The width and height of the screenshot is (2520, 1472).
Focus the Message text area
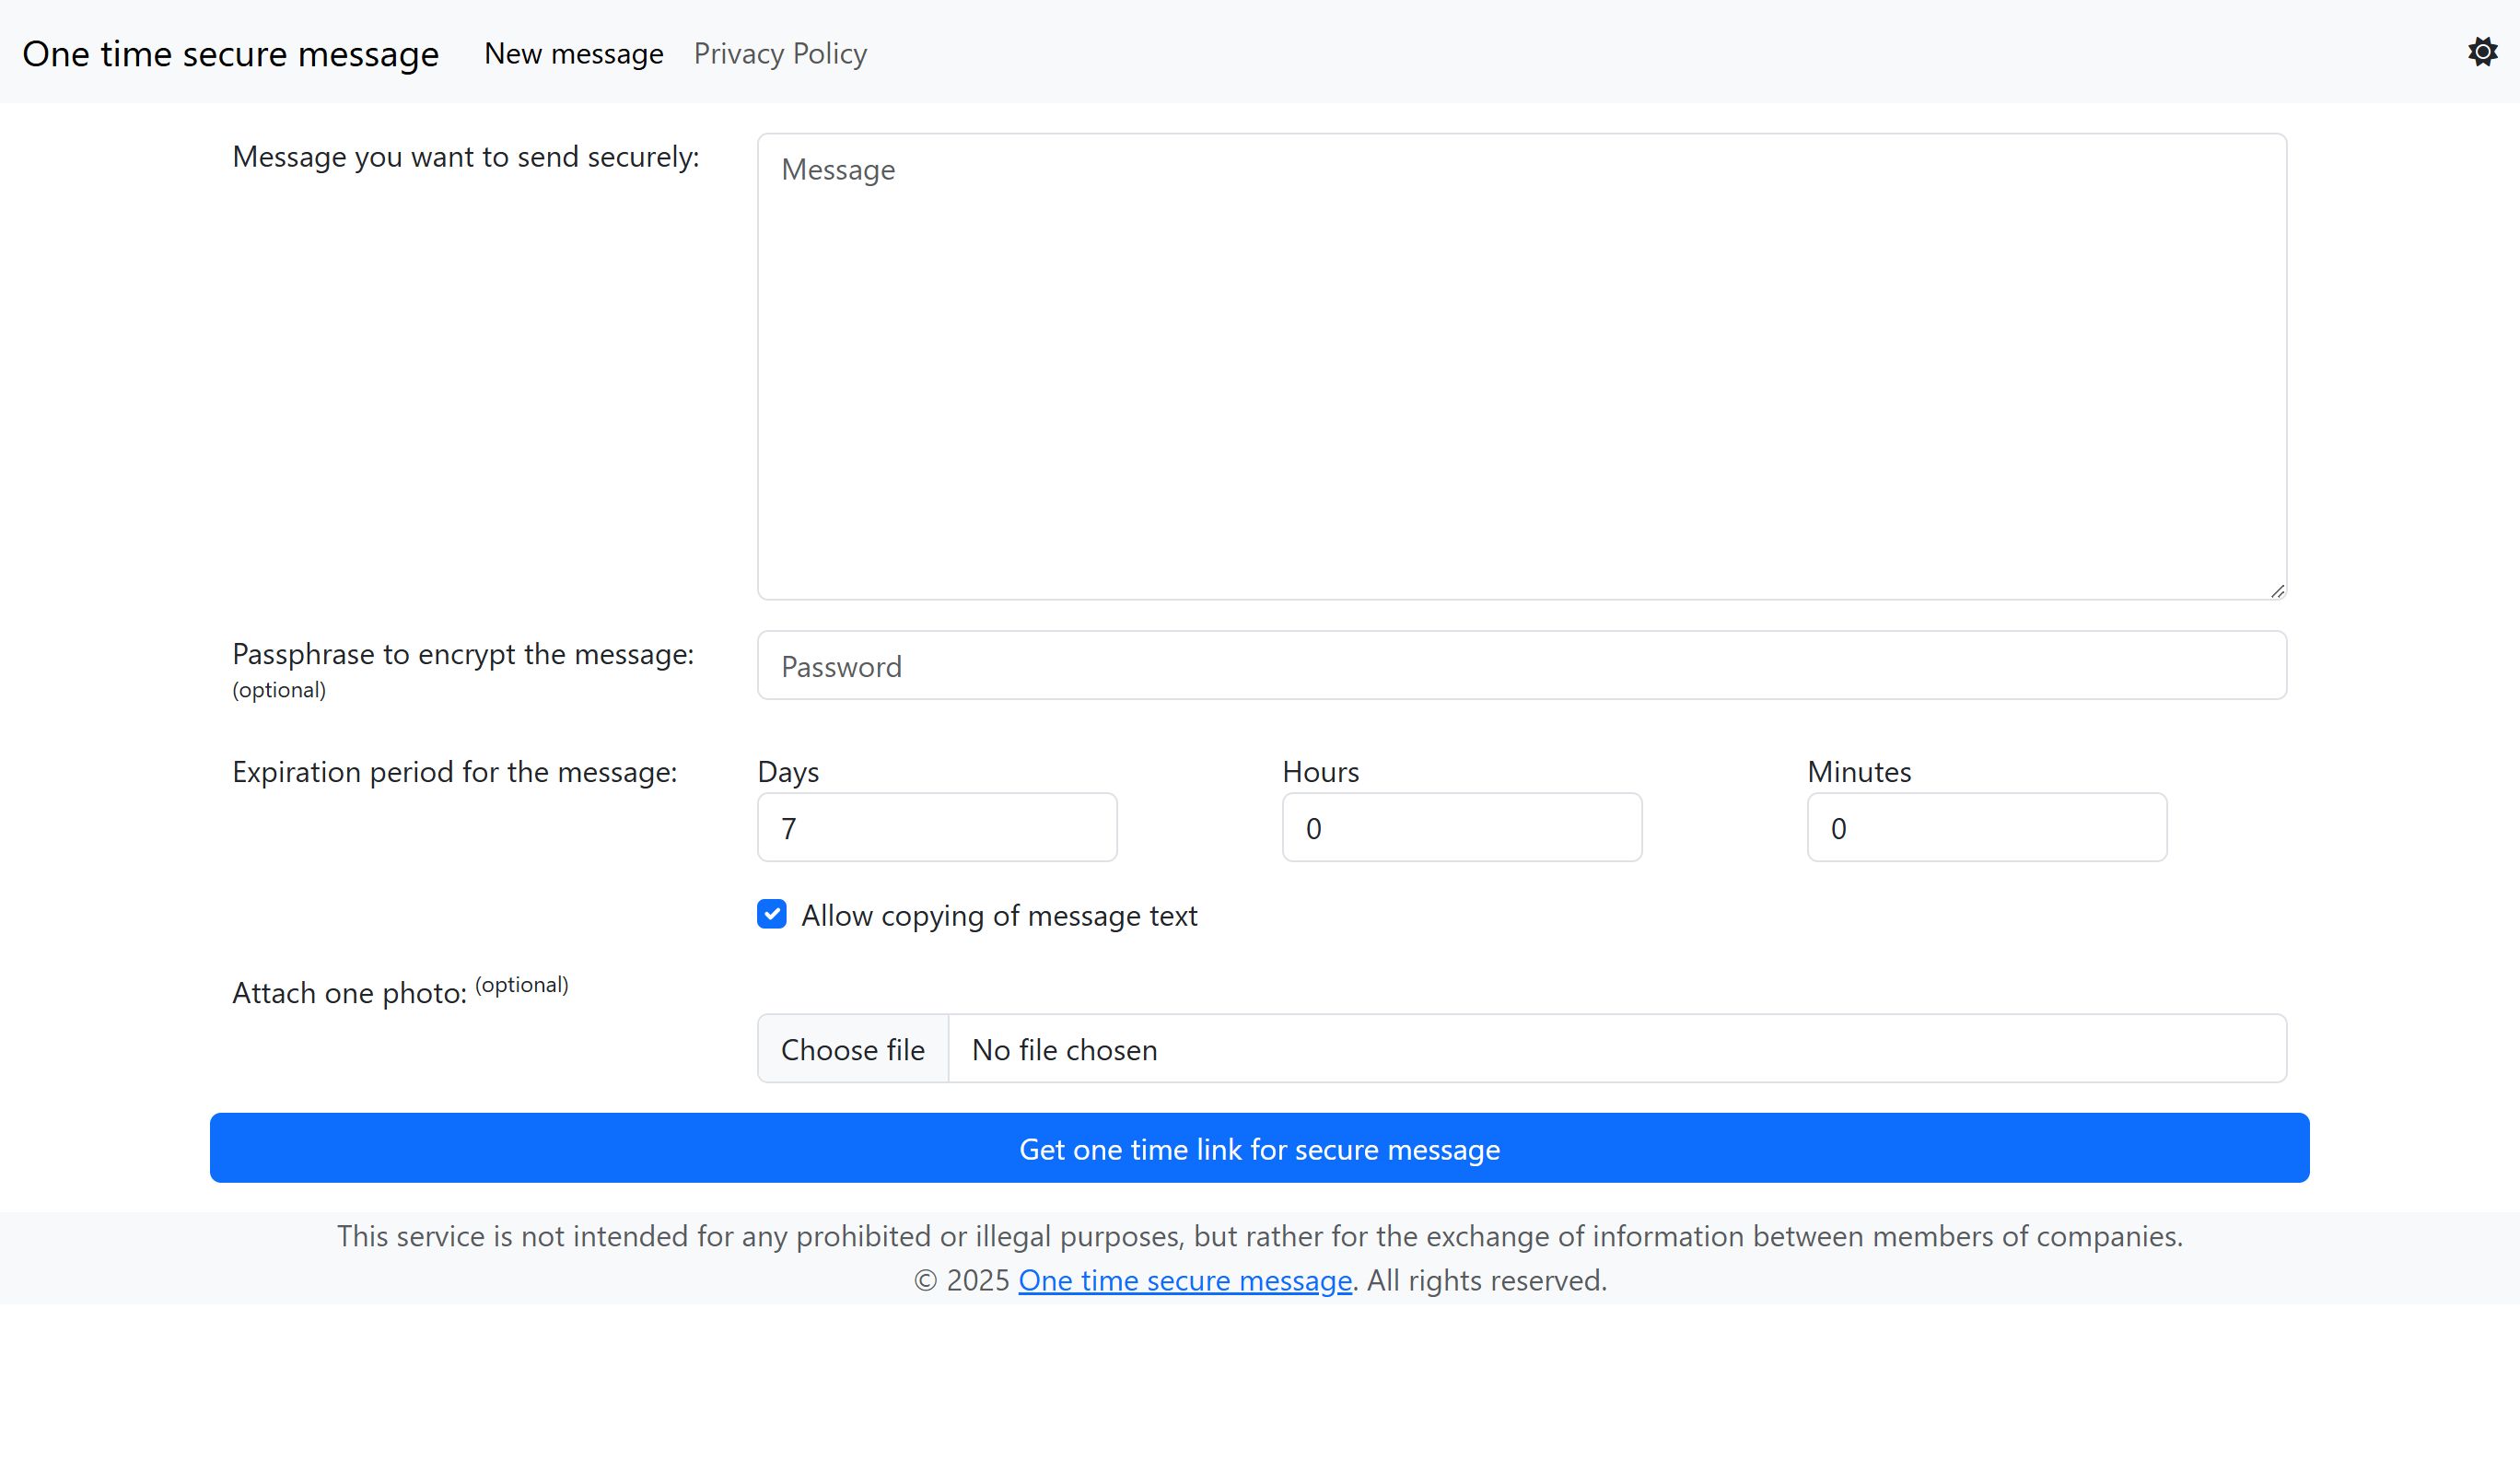click(1520, 366)
